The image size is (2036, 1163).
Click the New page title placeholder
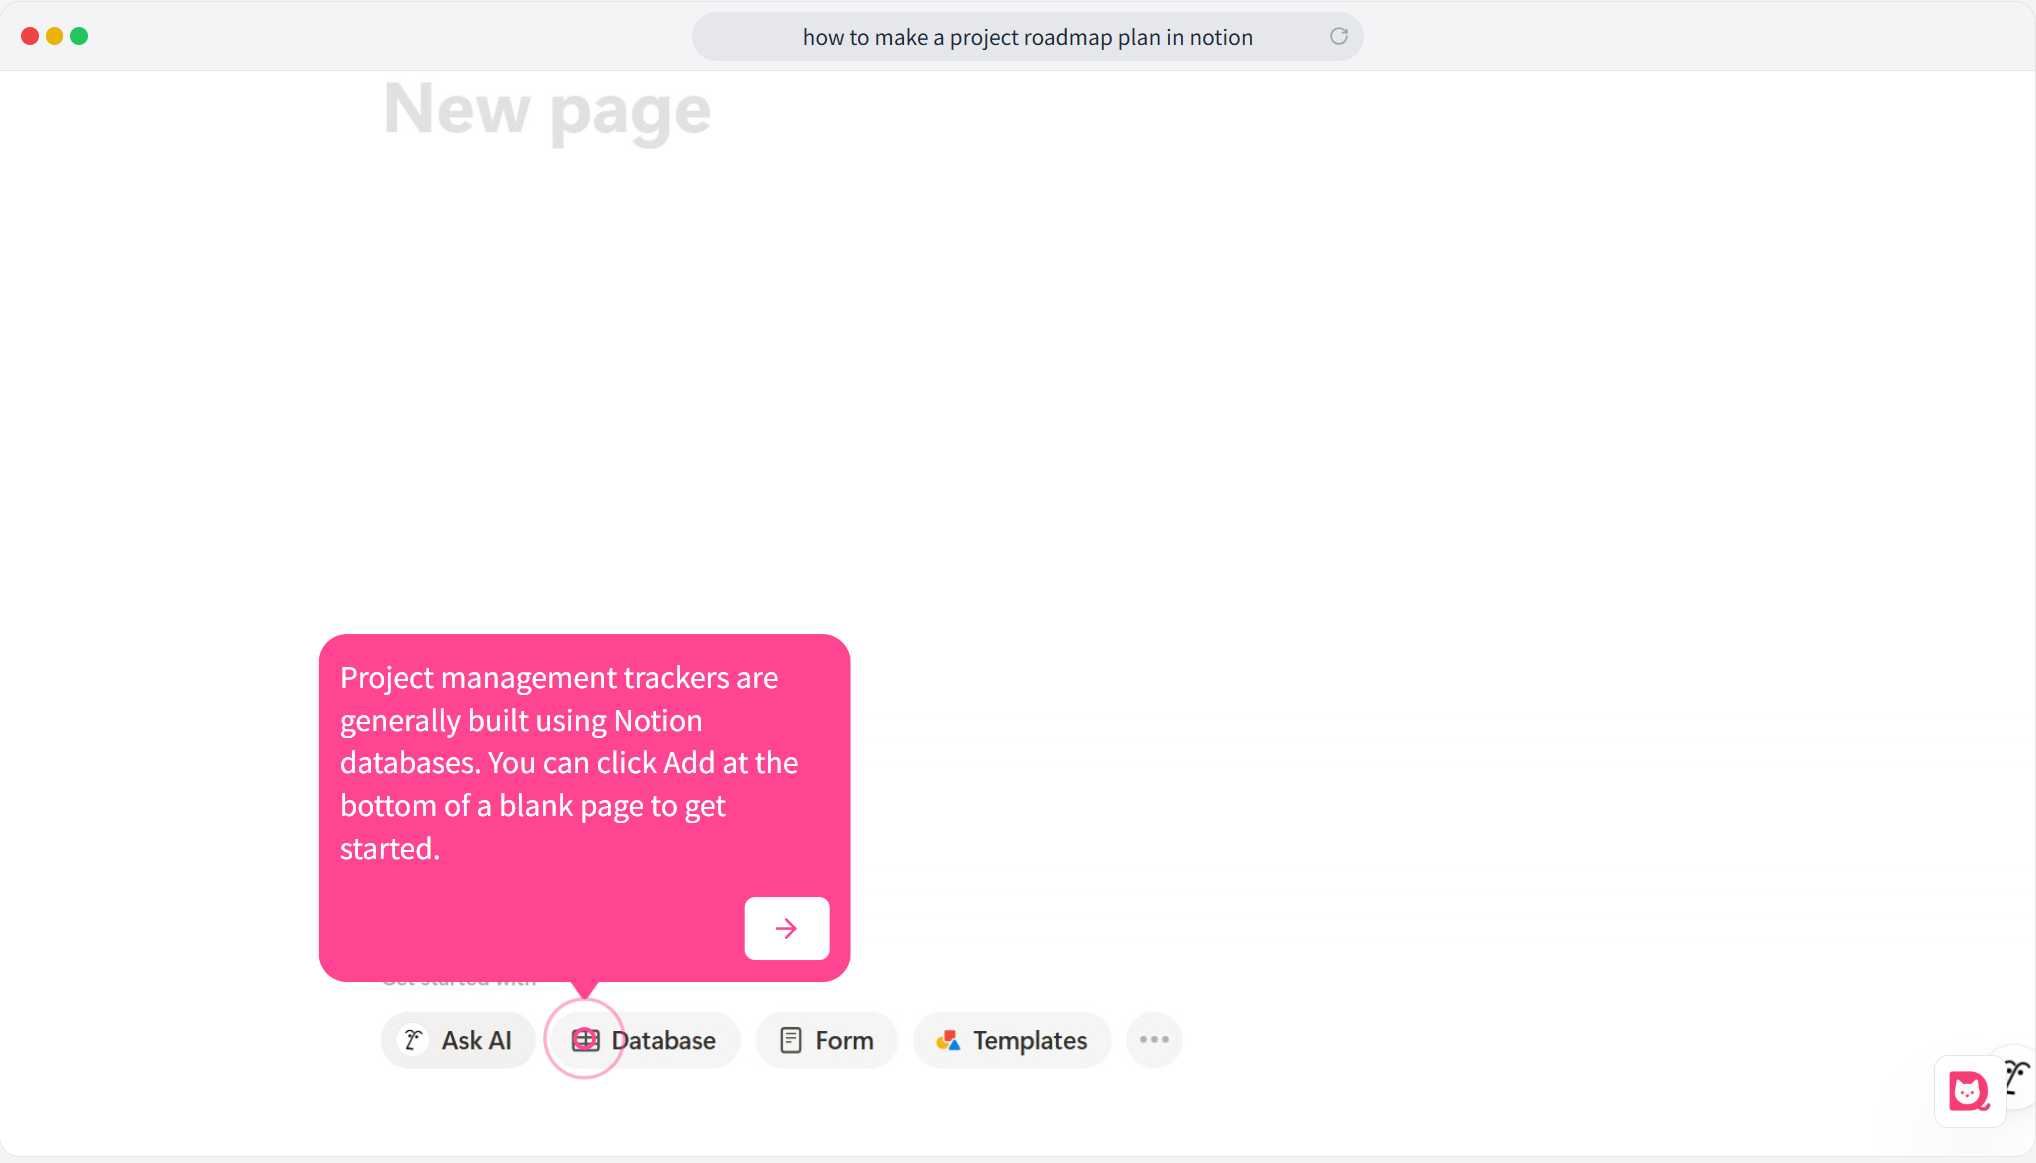point(547,110)
